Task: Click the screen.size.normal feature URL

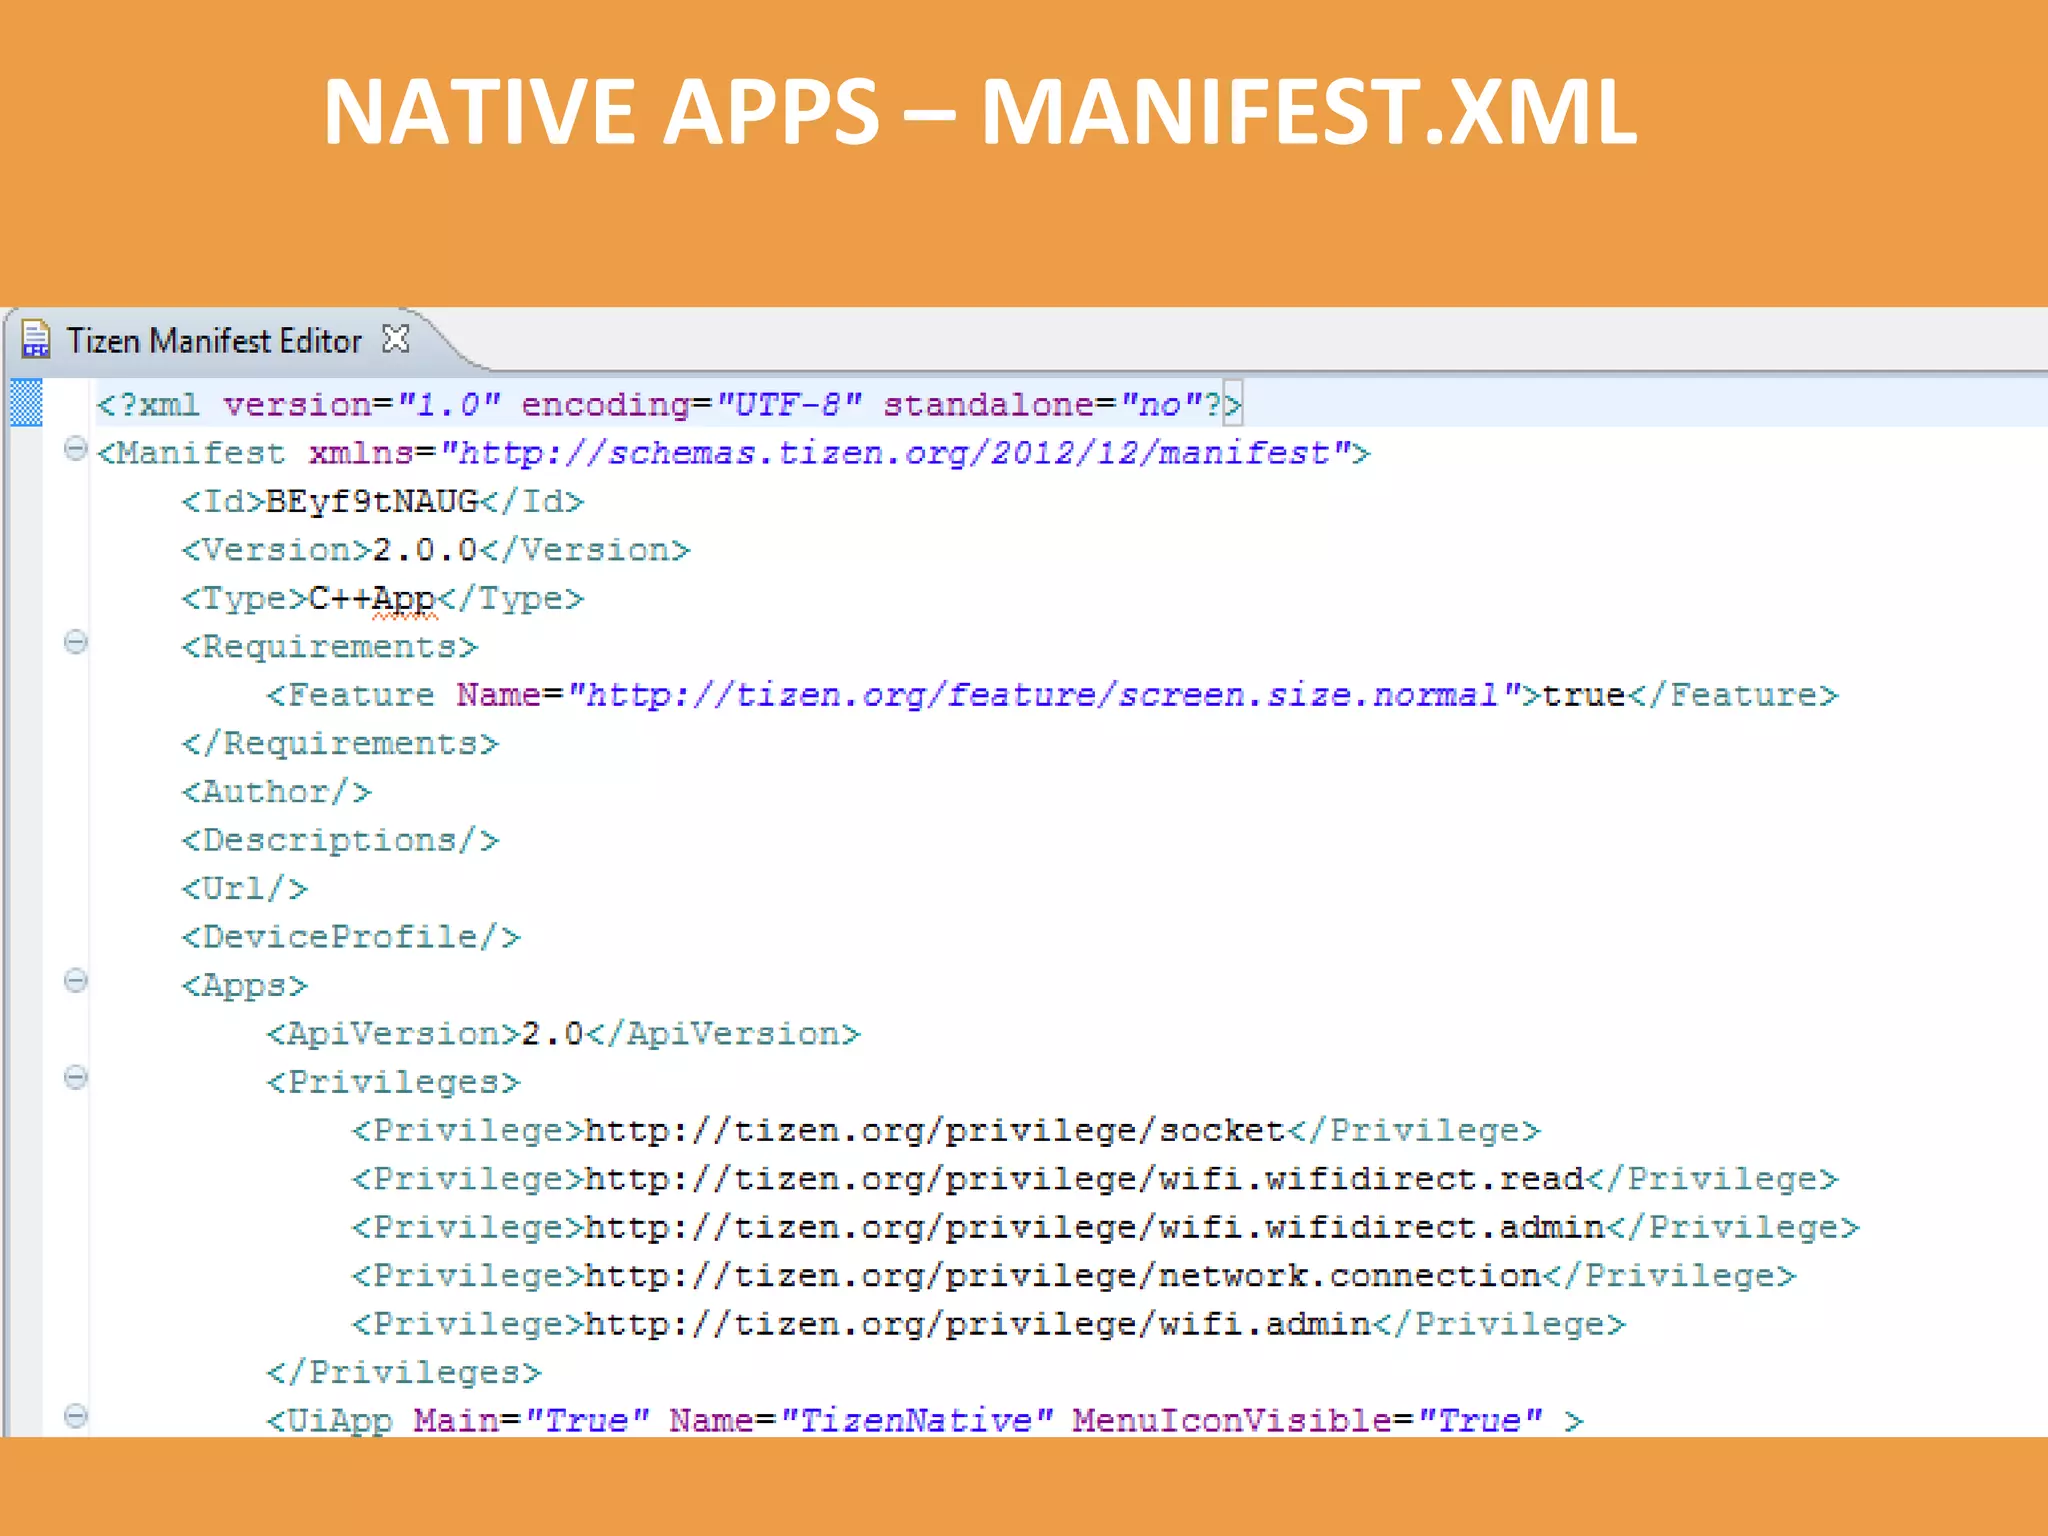Action: 1045,694
